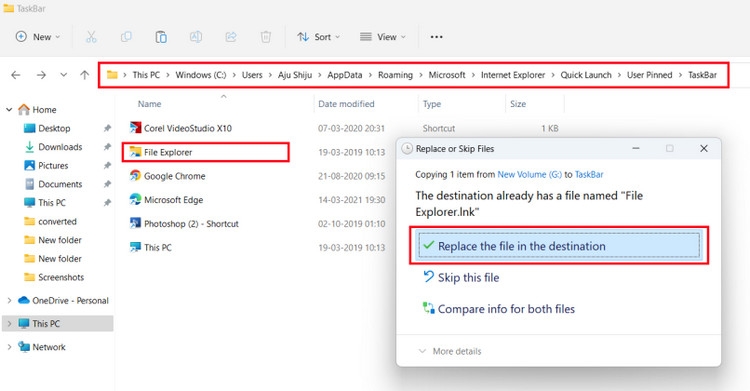The width and height of the screenshot is (750, 391).
Task: Click the pin icon beside Downloads
Action: click(107, 147)
